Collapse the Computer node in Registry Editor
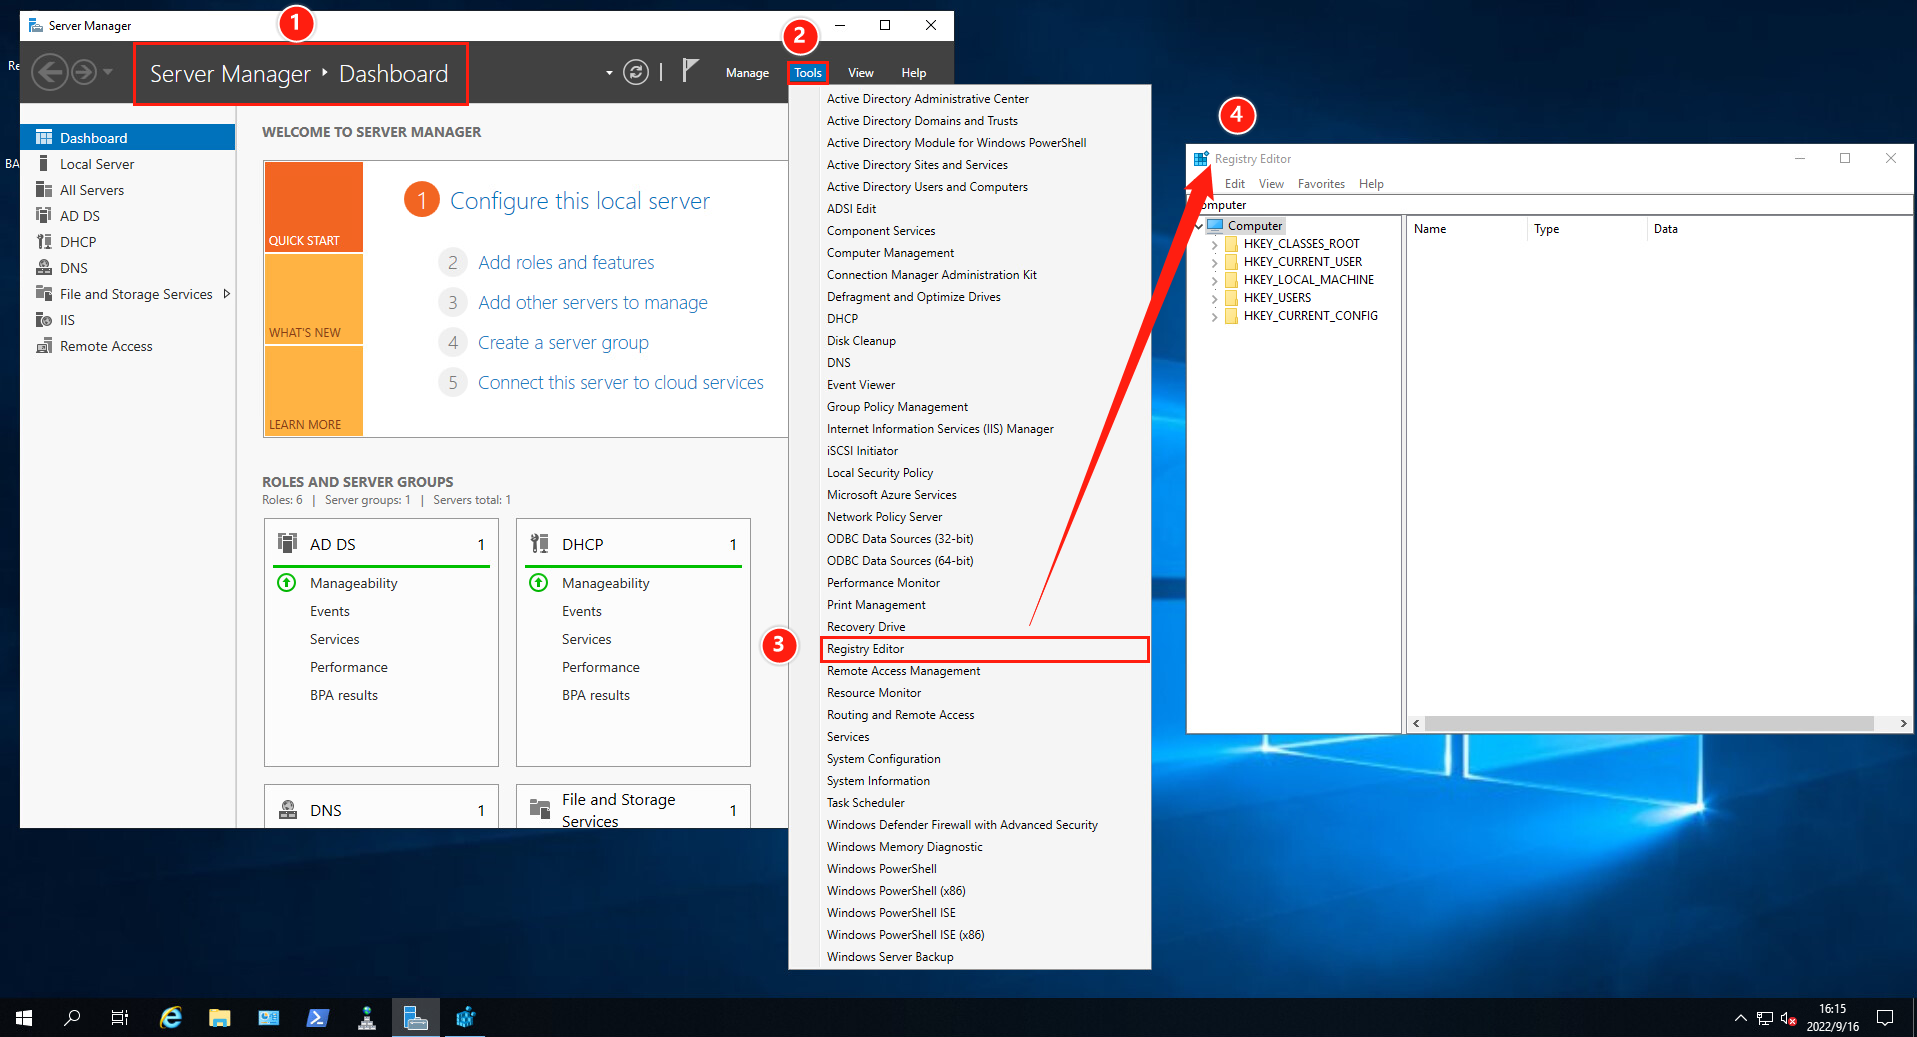The width and height of the screenshot is (1917, 1037). coord(1197,225)
